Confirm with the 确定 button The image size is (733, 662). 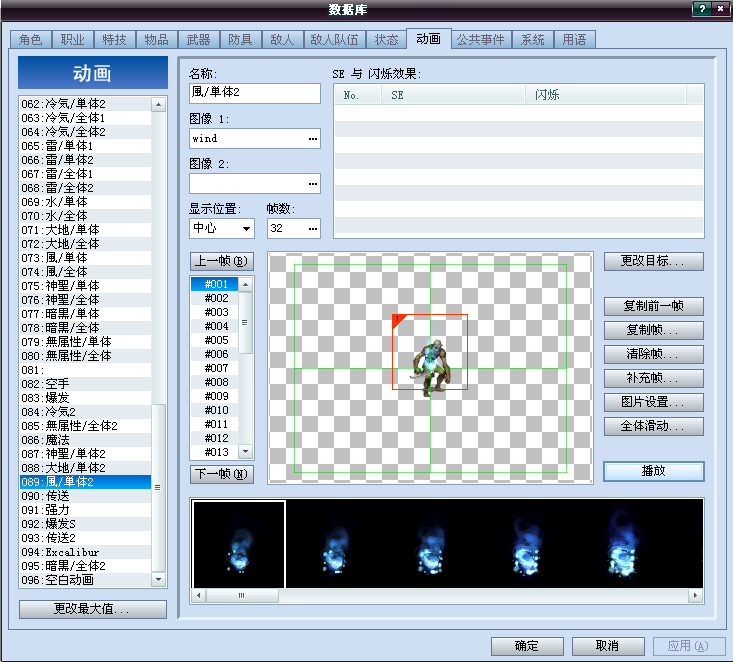527,646
